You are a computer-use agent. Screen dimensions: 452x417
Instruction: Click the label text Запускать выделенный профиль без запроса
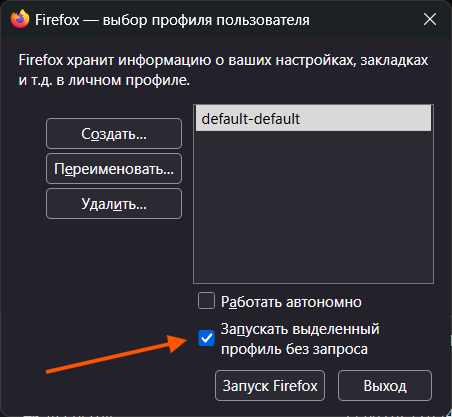click(x=300, y=339)
